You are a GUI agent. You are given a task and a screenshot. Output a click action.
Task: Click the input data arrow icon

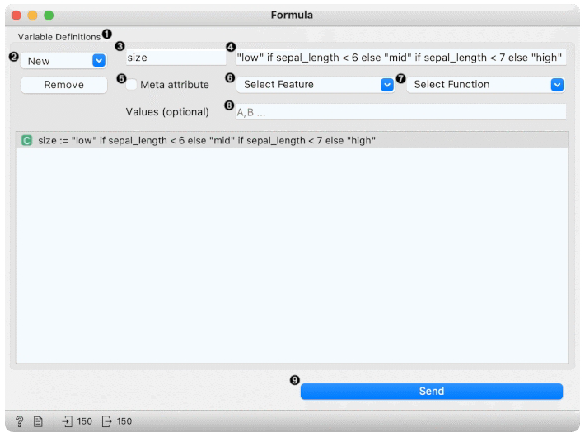[67, 421]
